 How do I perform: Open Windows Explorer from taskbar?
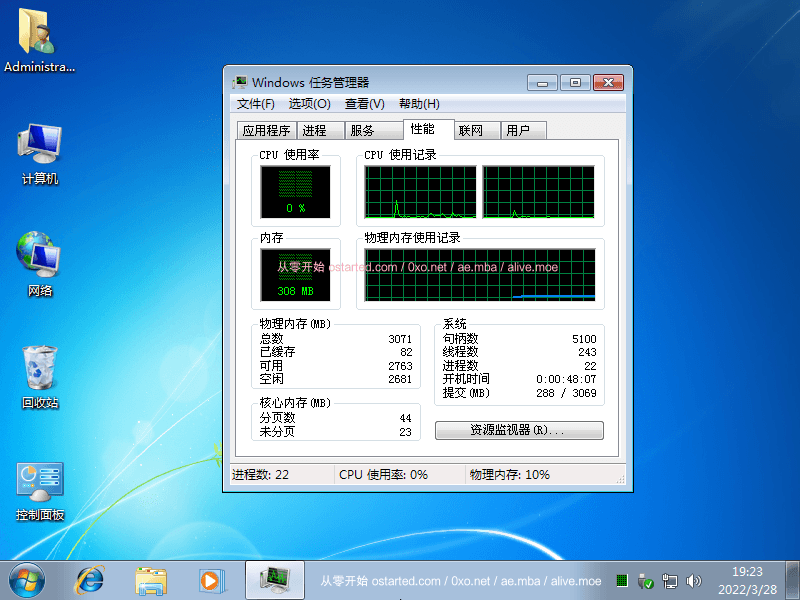pyautogui.click(x=151, y=581)
